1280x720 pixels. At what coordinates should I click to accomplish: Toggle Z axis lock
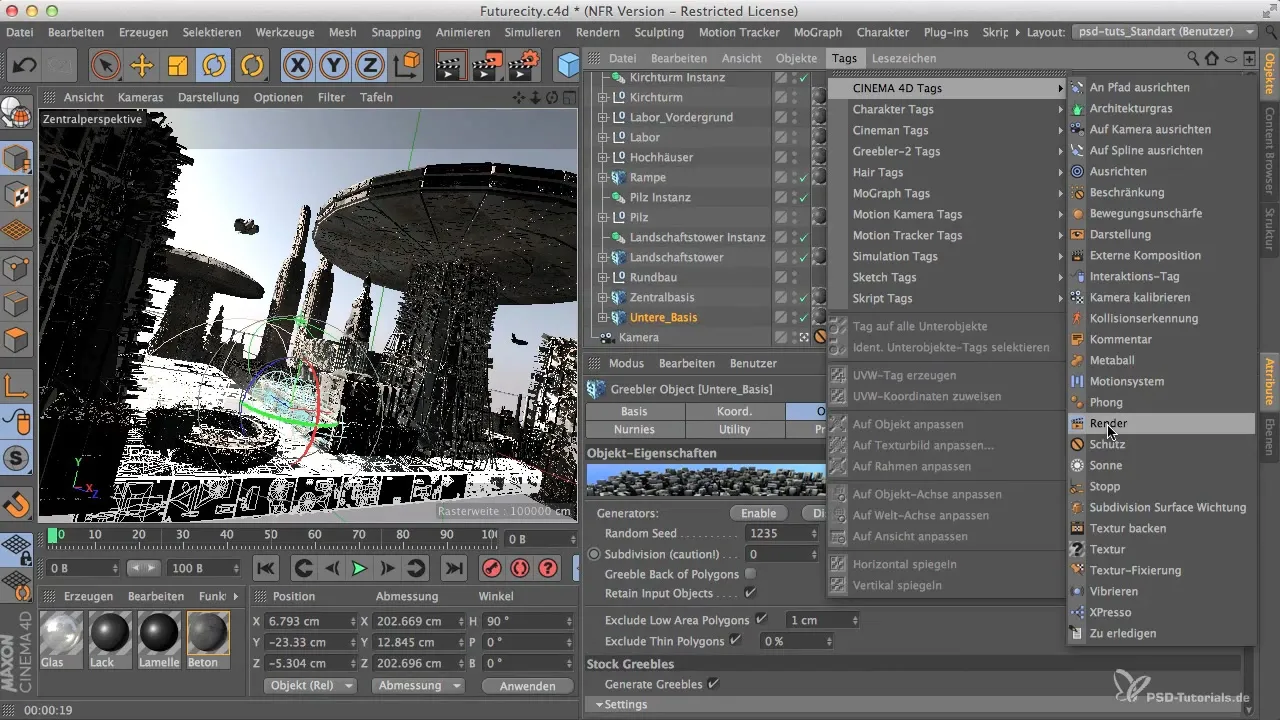click(x=370, y=66)
